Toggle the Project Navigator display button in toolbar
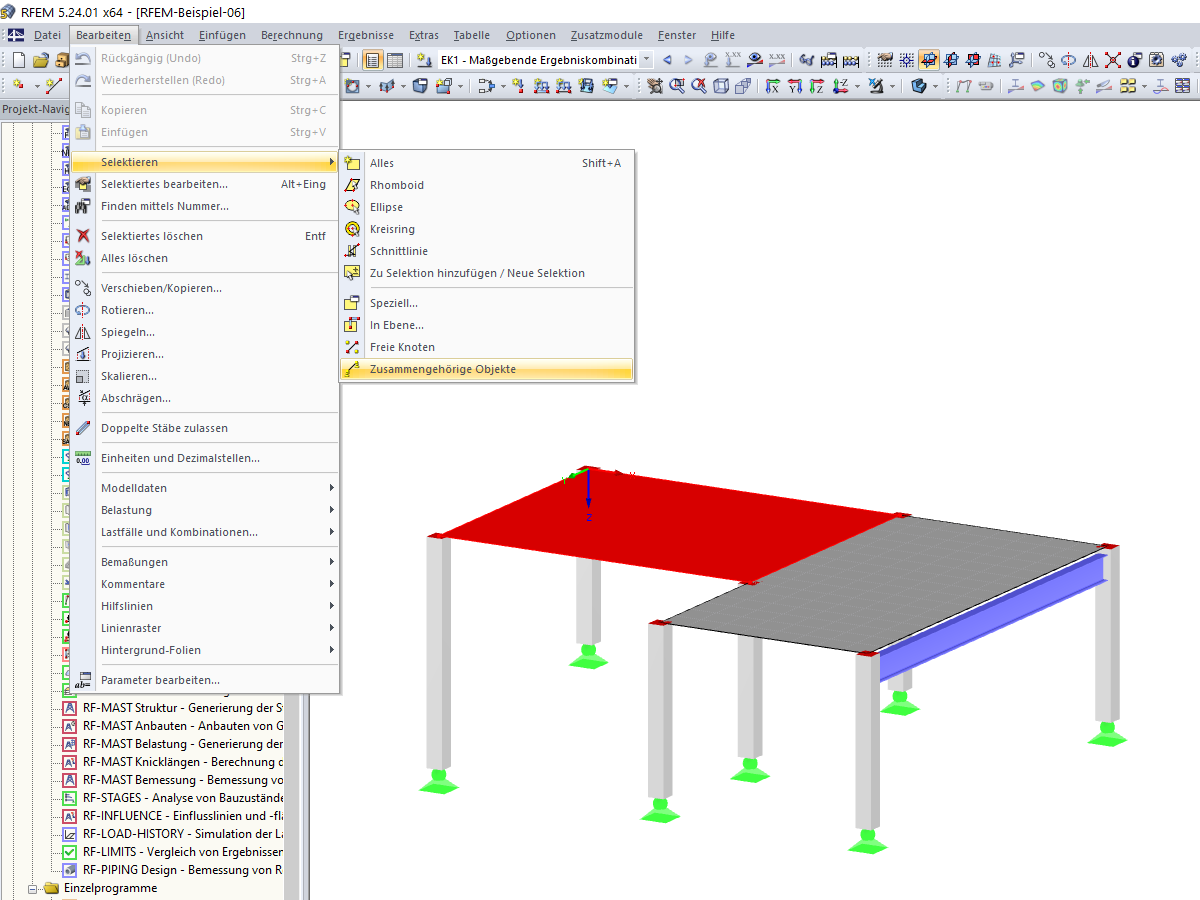Screen dimensions: 1200x900 [x=372, y=60]
